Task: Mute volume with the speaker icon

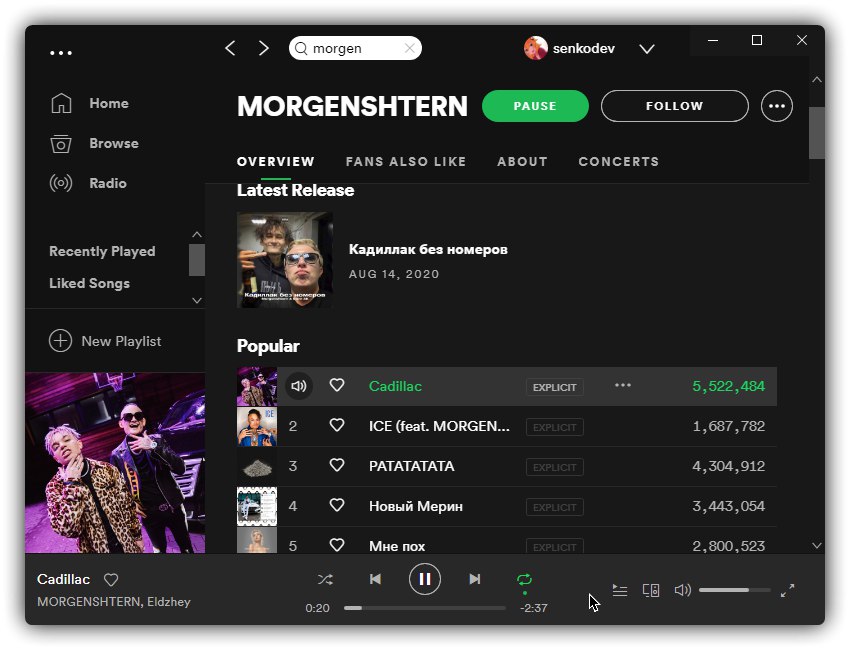Action: 682,590
